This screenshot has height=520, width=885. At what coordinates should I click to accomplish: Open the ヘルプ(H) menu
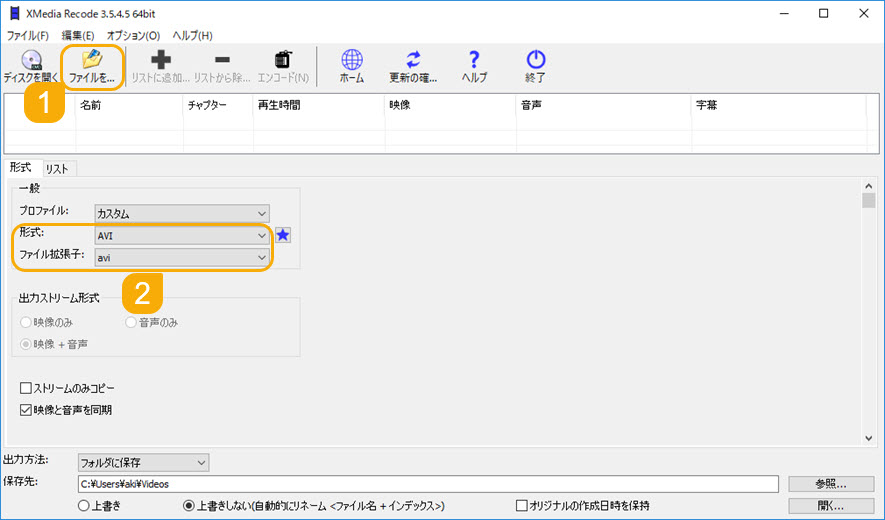192,36
